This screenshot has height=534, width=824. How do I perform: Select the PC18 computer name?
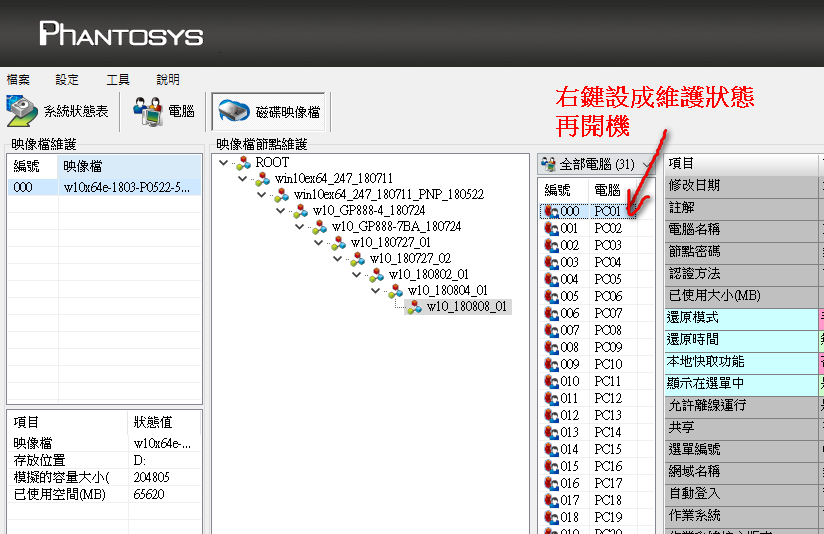608,500
